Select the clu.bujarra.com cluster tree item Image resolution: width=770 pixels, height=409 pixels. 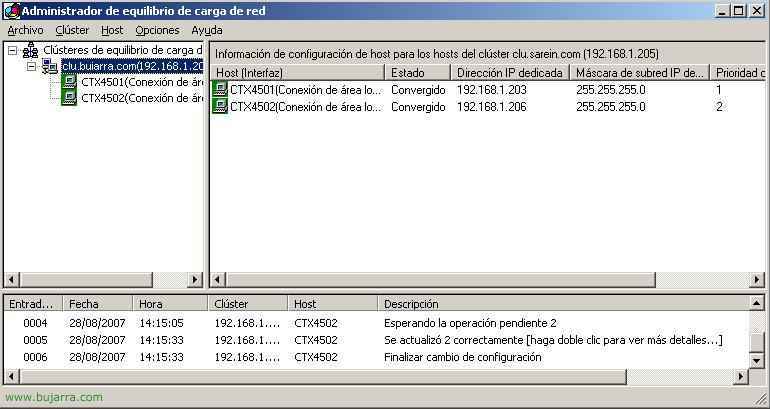[x=132, y=66]
